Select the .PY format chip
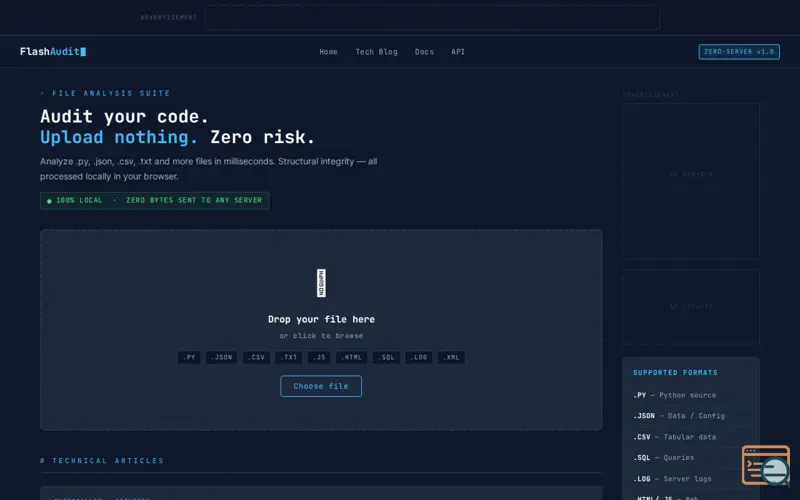Screen dimensions: 800x500 coord(189,357)
